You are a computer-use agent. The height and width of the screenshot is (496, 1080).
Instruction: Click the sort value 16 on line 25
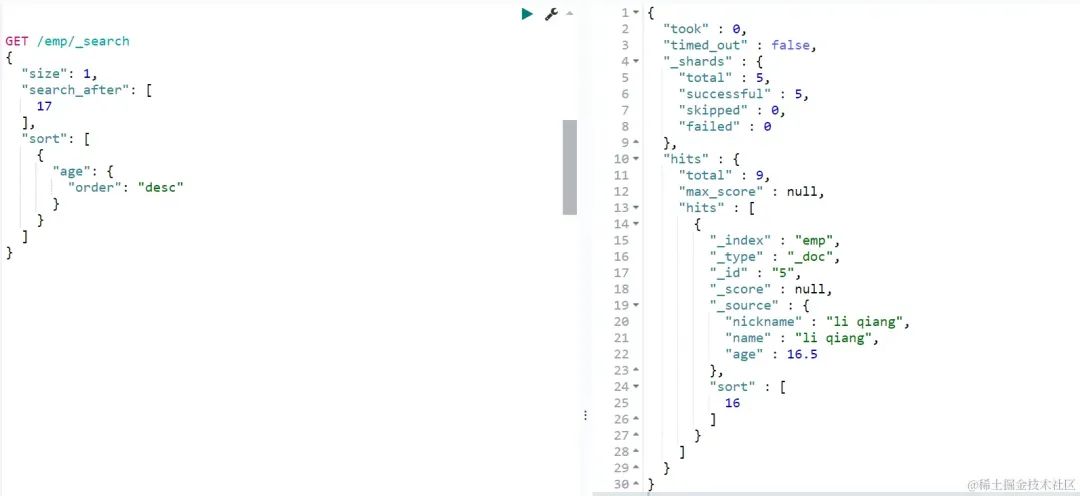coord(732,404)
